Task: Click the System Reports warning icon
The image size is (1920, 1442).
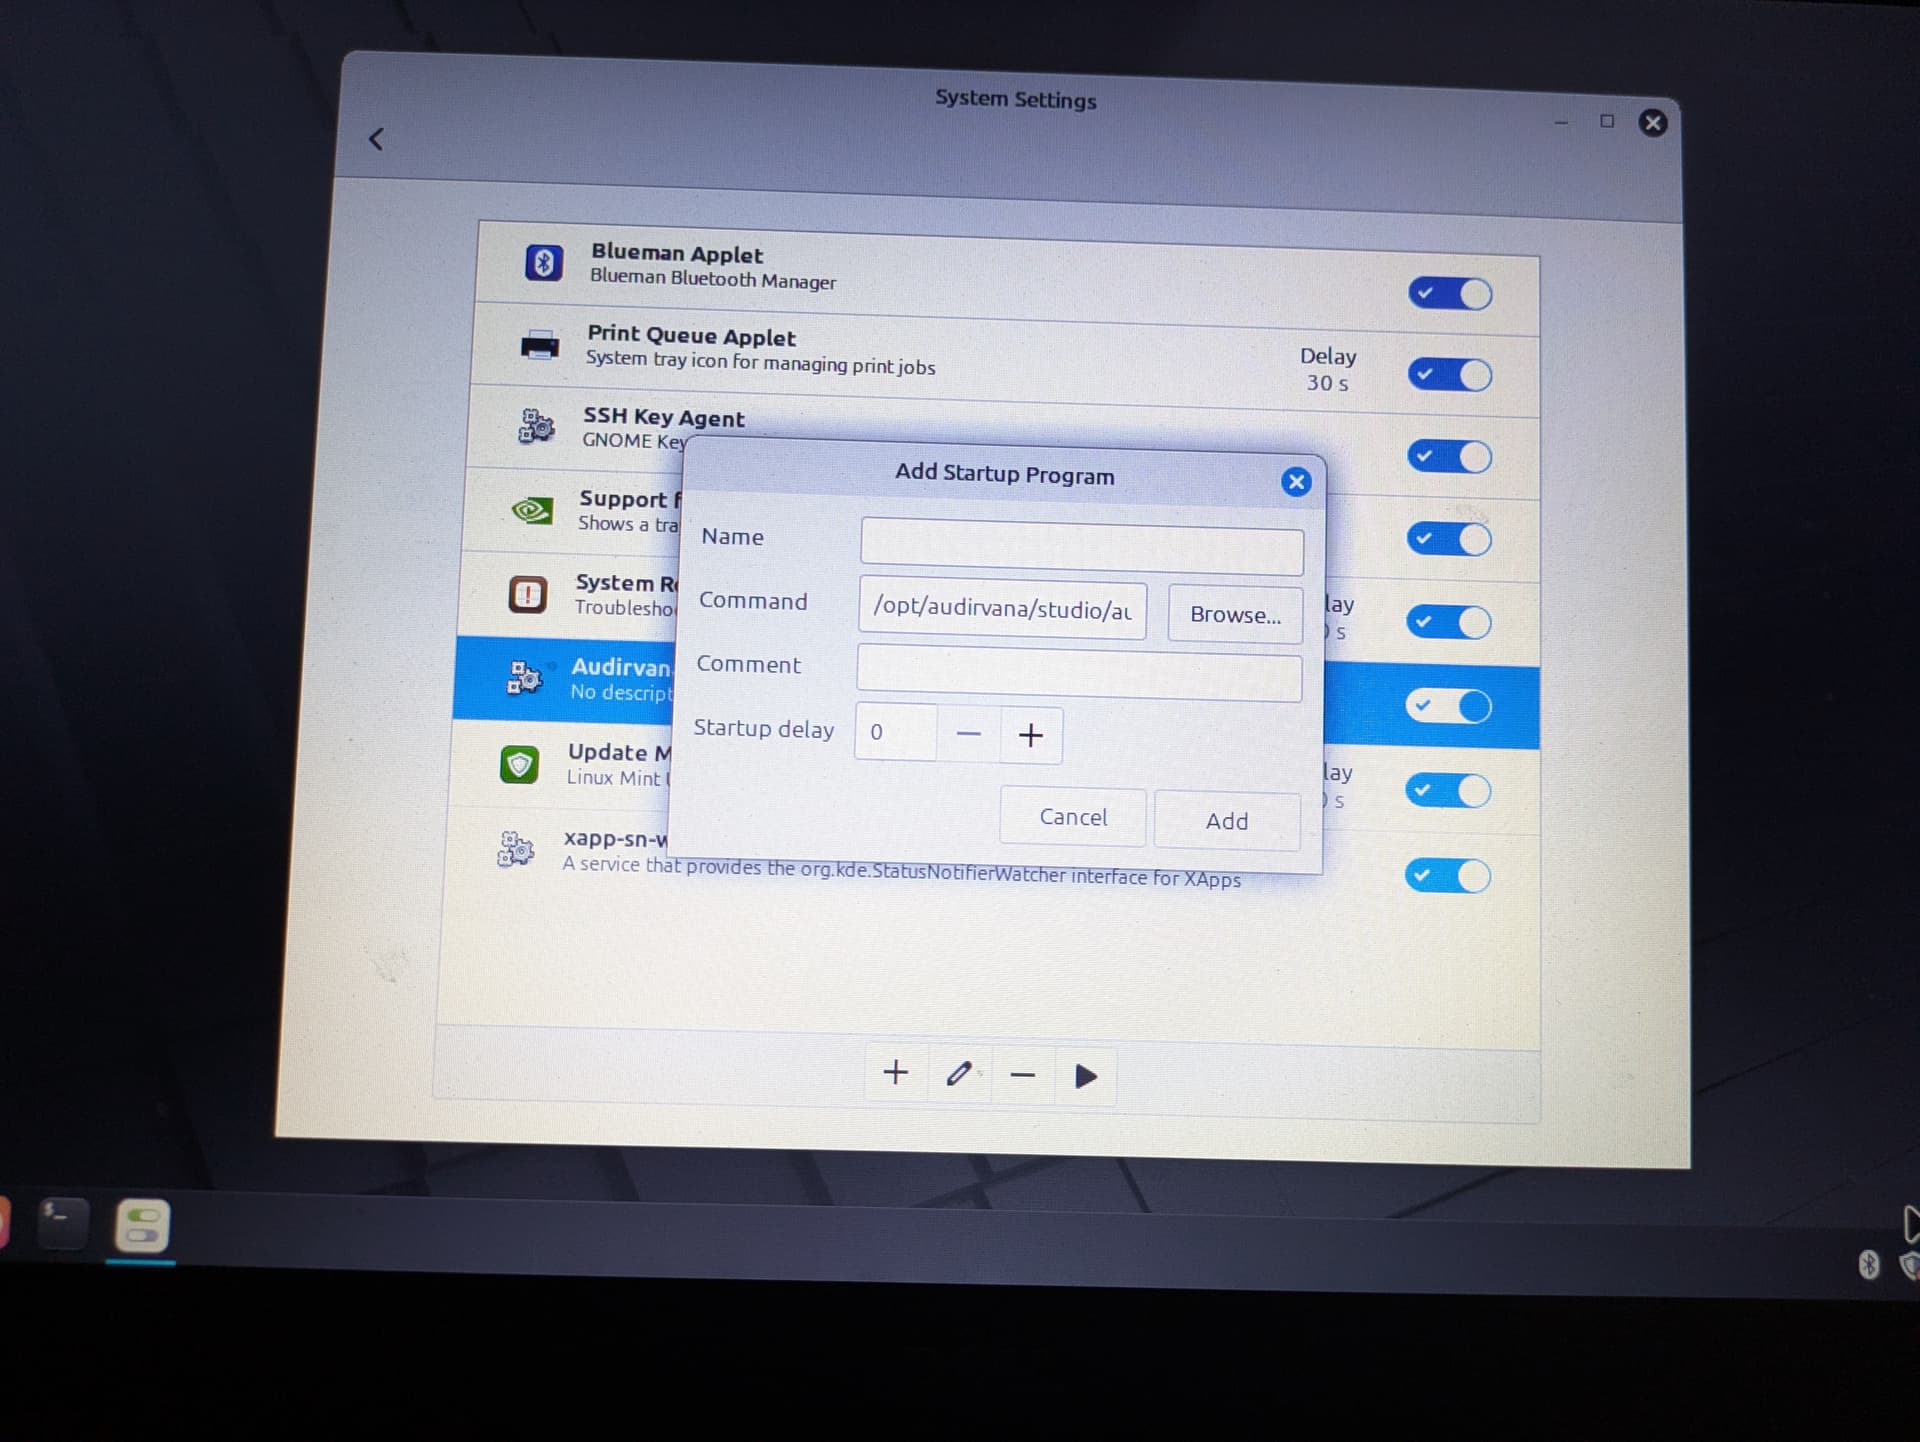Action: pos(528,594)
